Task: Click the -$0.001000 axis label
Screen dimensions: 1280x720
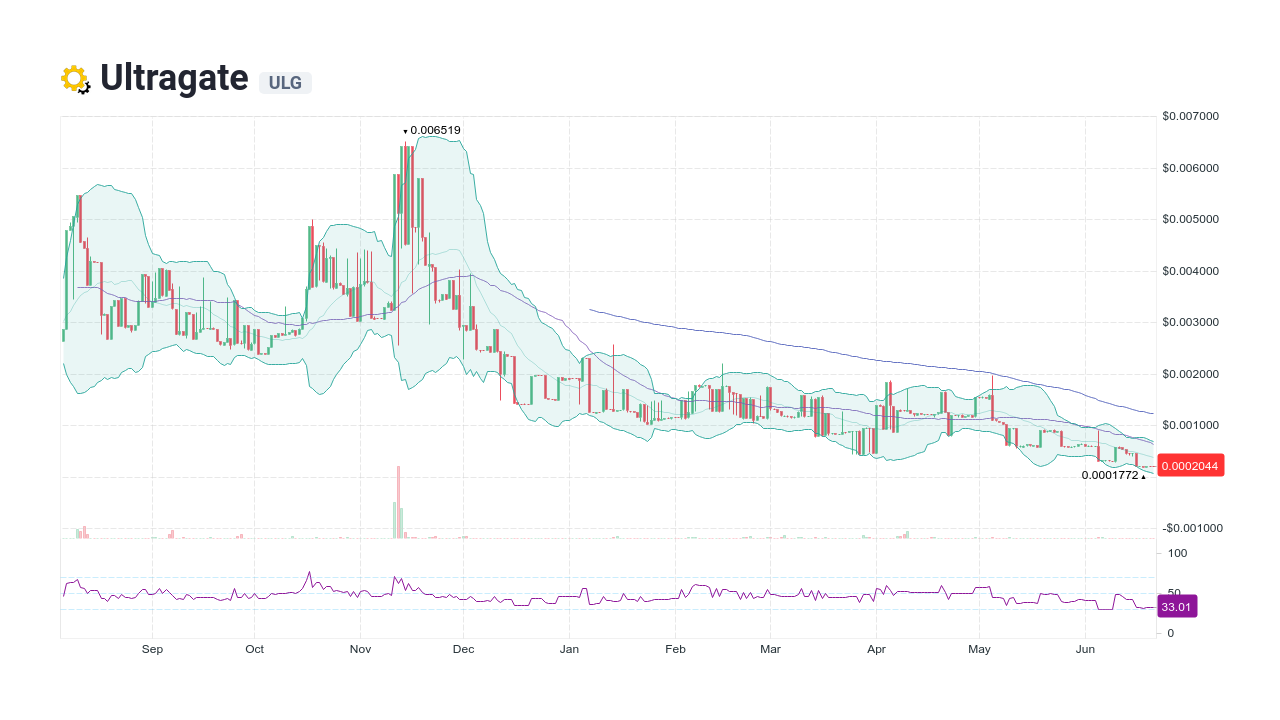Action: pyautogui.click(x=1191, y=528)
